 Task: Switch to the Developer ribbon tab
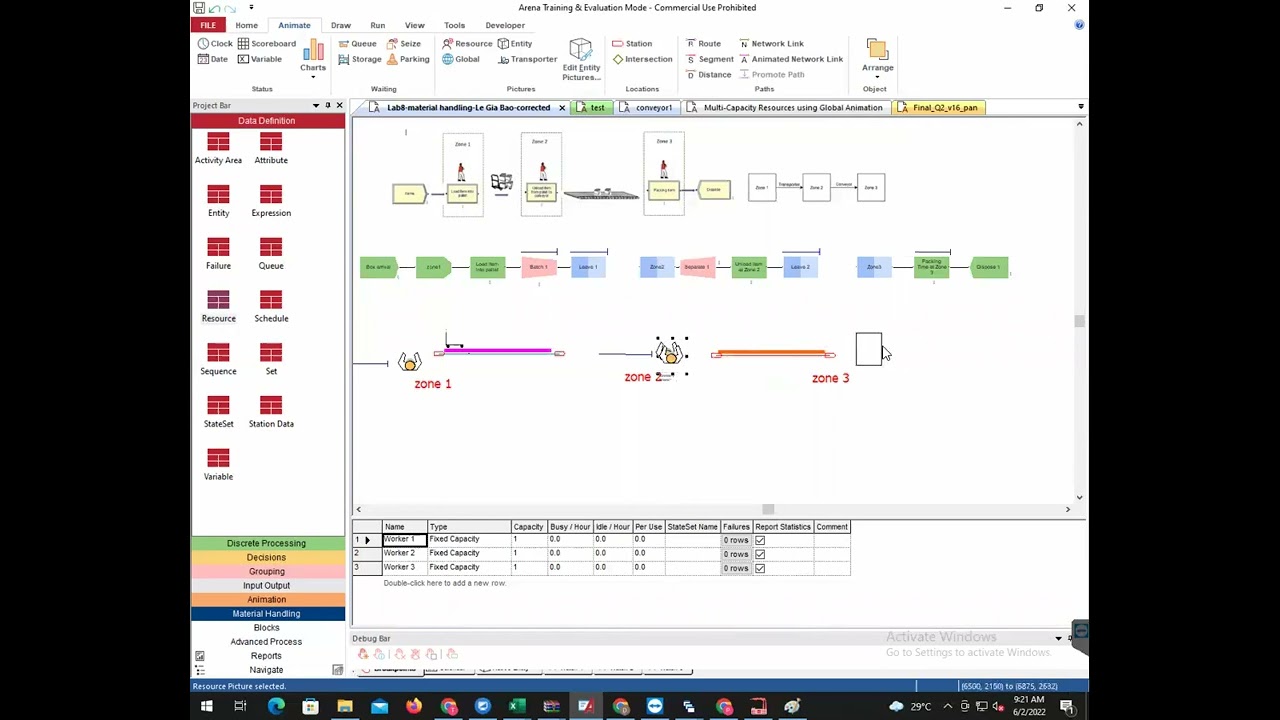[x=505, y=25]
